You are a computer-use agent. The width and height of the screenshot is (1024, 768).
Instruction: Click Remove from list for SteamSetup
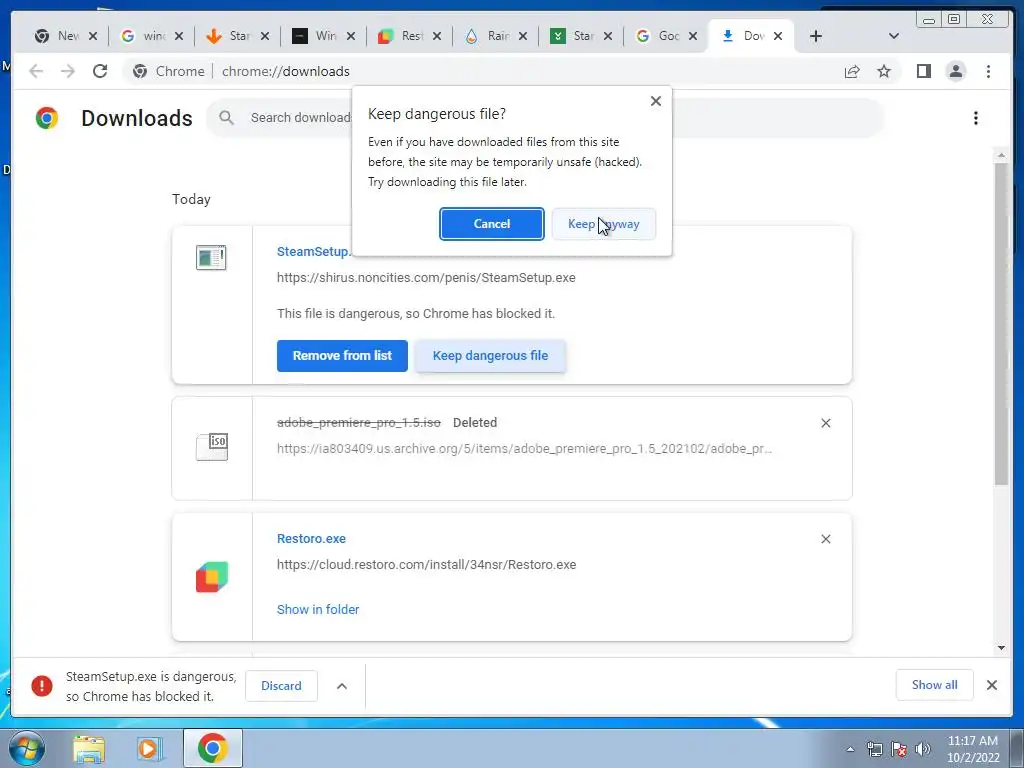(x=342, y=356)
